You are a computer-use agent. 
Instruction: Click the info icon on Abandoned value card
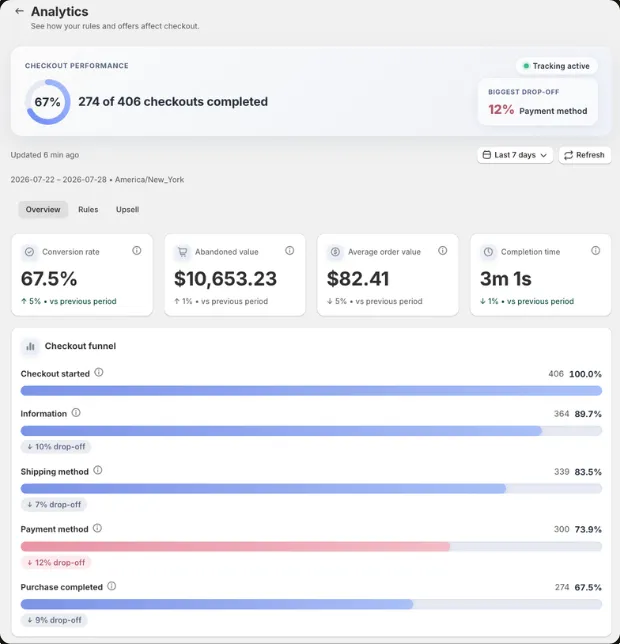click(289, 251)
